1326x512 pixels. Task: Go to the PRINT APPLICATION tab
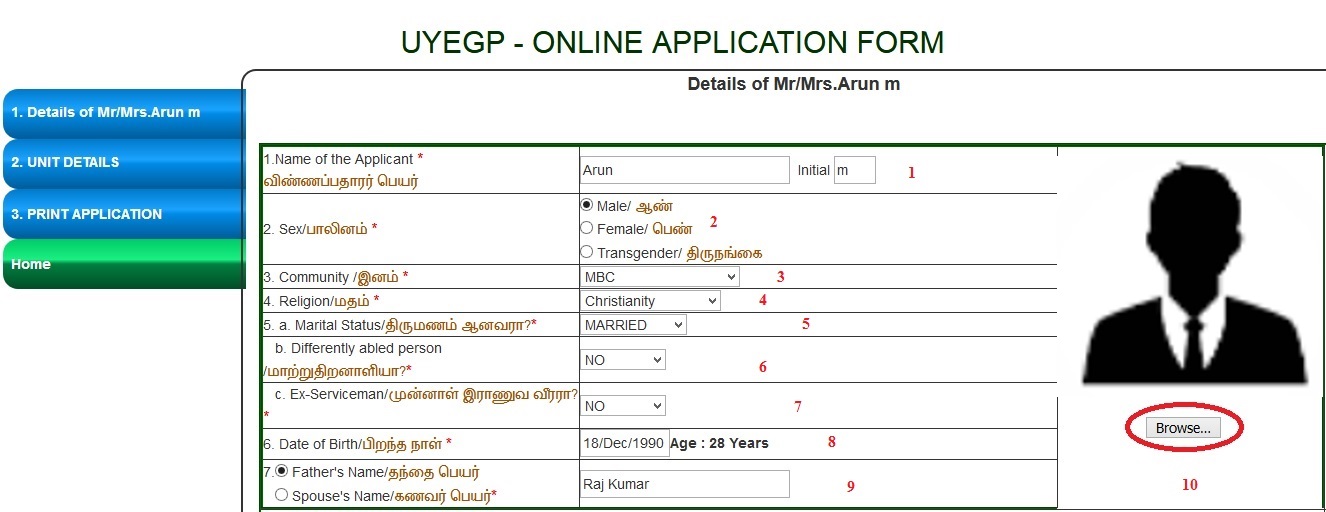(x=122, y=214)
